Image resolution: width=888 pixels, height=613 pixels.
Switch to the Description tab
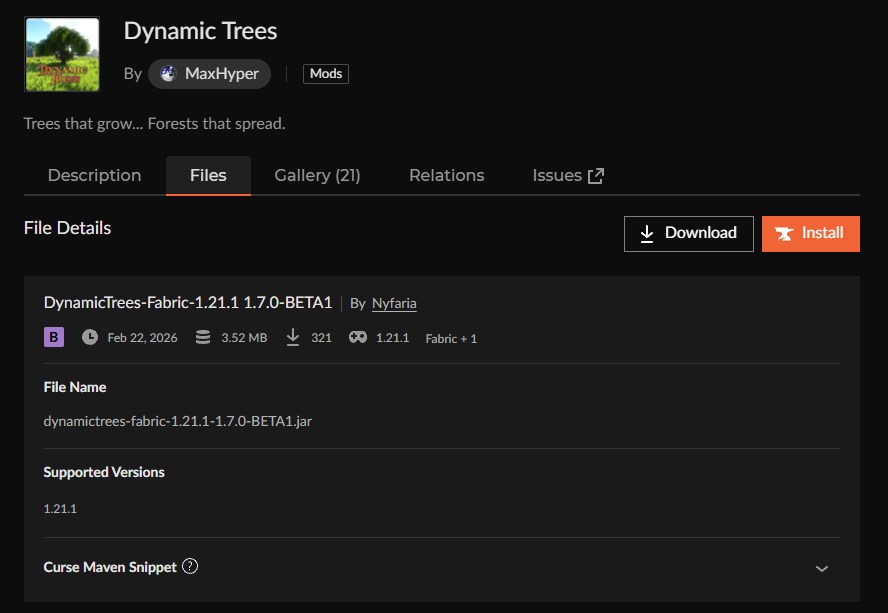pyautogui.click(x=94, y=175)
